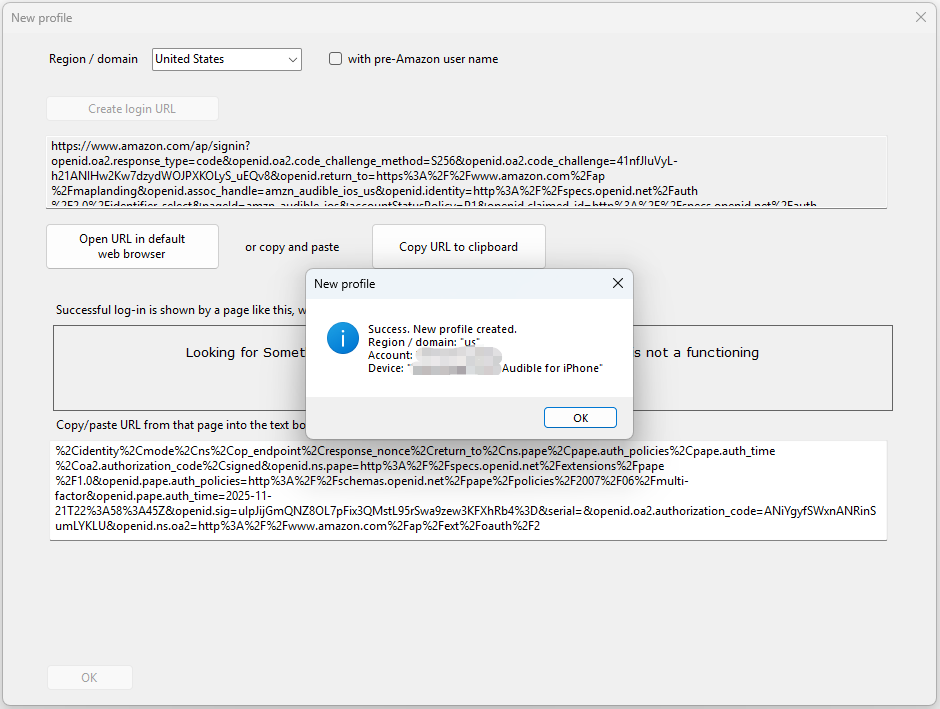Image resolution: width=940 pixels, height=709 pixels.
Task: Click the United States combo box arrow
Action: tap(293, 60)
